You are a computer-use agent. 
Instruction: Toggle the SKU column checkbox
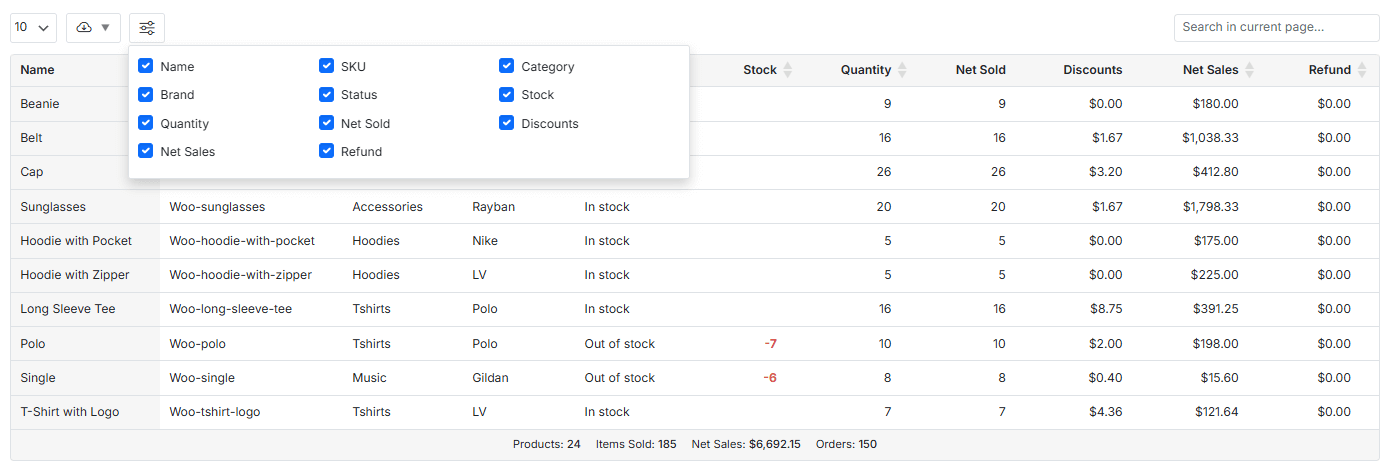[326, 66]
